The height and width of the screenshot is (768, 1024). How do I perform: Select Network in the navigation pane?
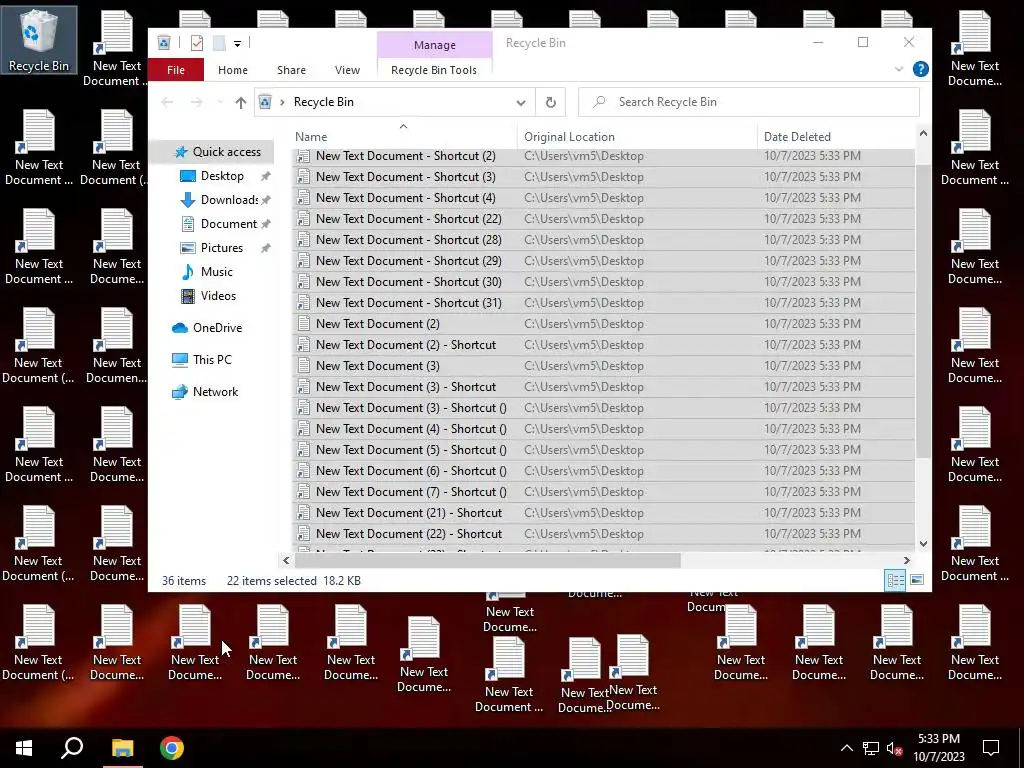(215, 392)
